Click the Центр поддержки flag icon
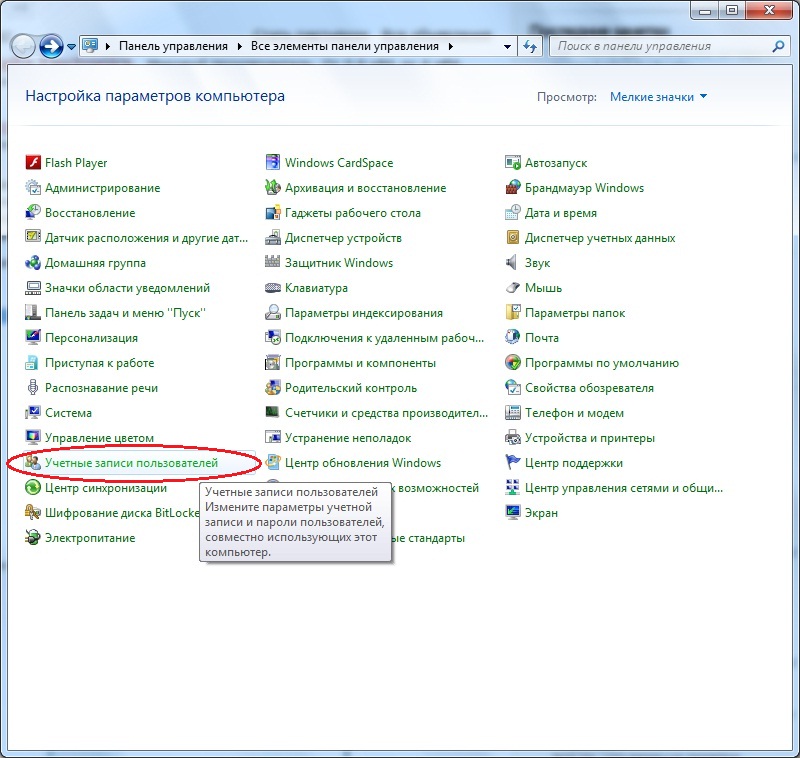Image resolution: width=800 pixels, height=758 pixels. point(513,463)
